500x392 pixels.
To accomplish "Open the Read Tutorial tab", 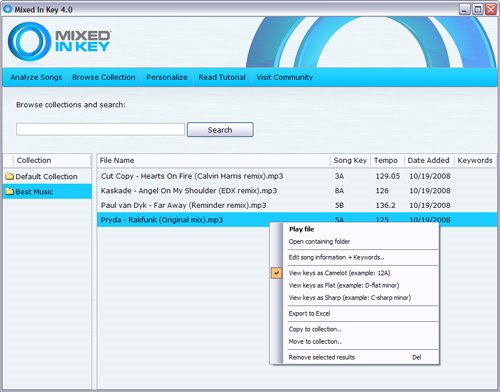I will (x=222, y=77).
